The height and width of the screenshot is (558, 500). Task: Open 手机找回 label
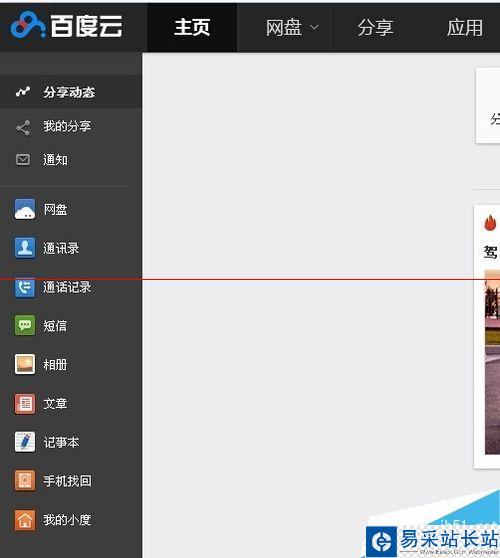click(67, 481)
